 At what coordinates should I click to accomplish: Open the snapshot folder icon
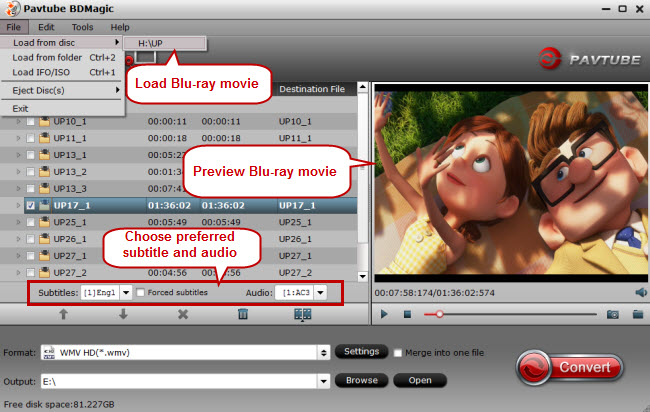point(638,315)
